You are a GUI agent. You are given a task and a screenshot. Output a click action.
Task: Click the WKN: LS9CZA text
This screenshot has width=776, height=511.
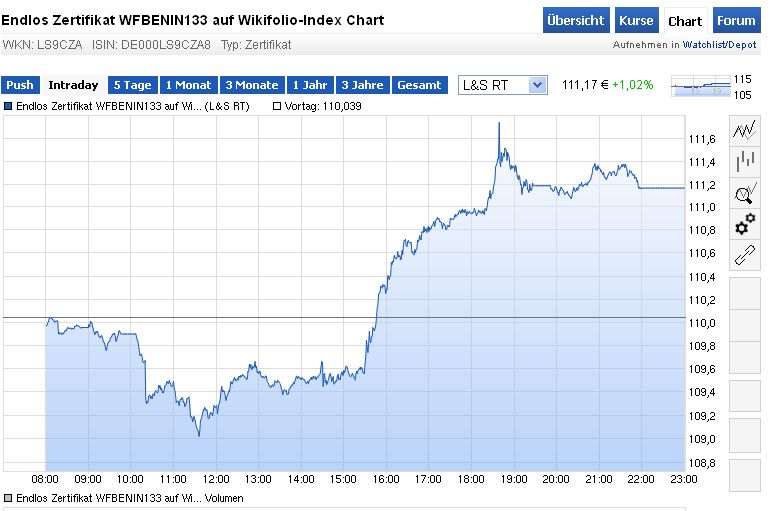tap(42, 45)
